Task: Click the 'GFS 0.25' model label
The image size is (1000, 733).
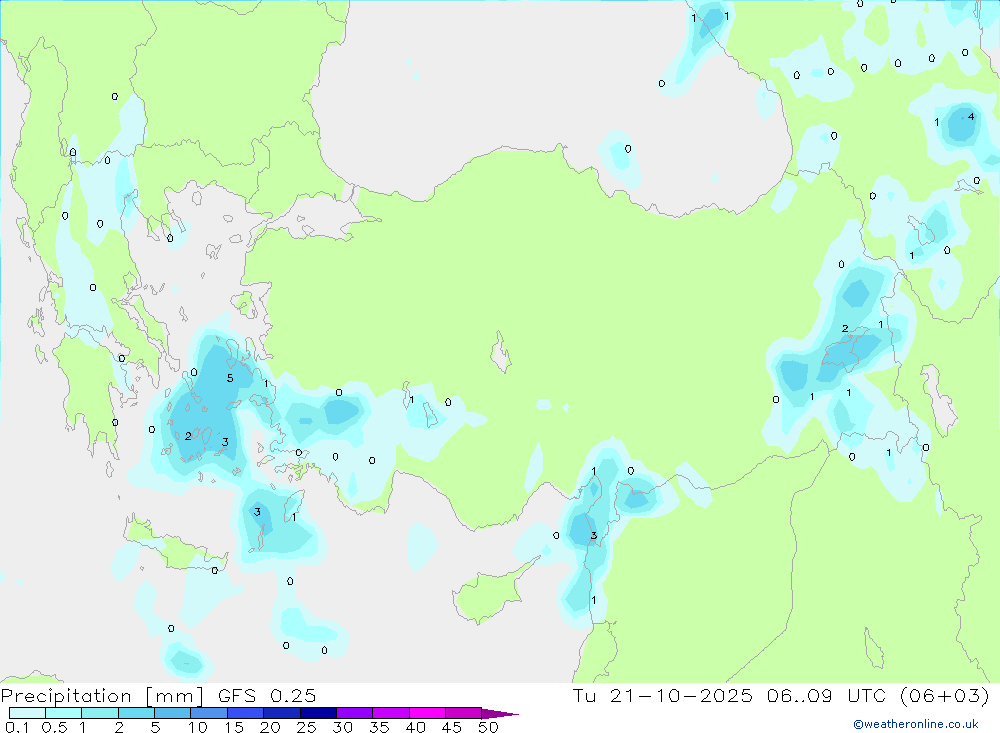Action: [x=267, y=696]
